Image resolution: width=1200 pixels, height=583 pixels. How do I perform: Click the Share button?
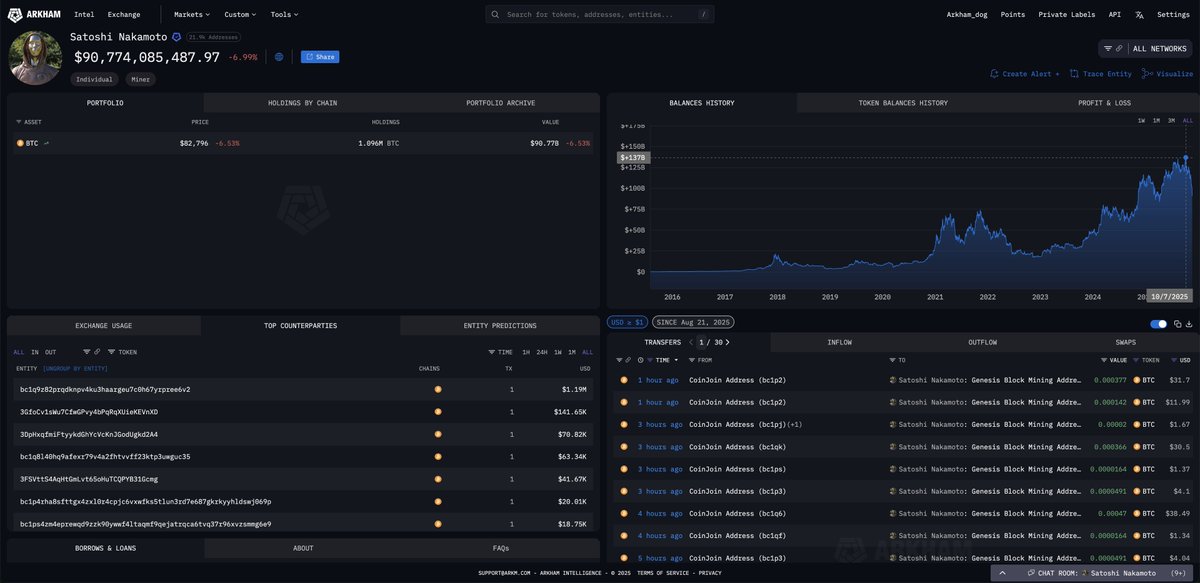320,57
